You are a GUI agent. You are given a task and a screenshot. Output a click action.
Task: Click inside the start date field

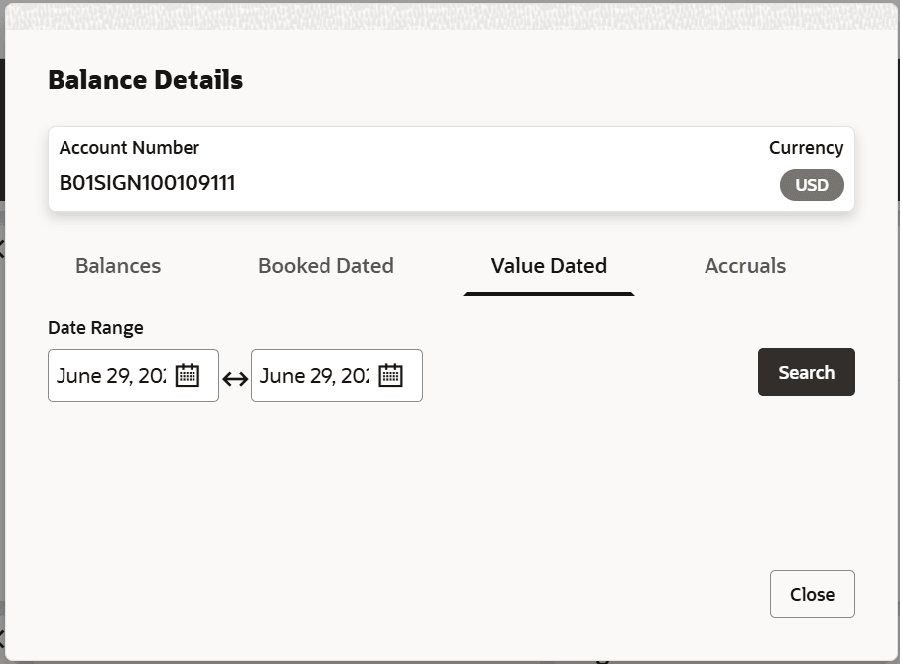click(x=111, y=375)
